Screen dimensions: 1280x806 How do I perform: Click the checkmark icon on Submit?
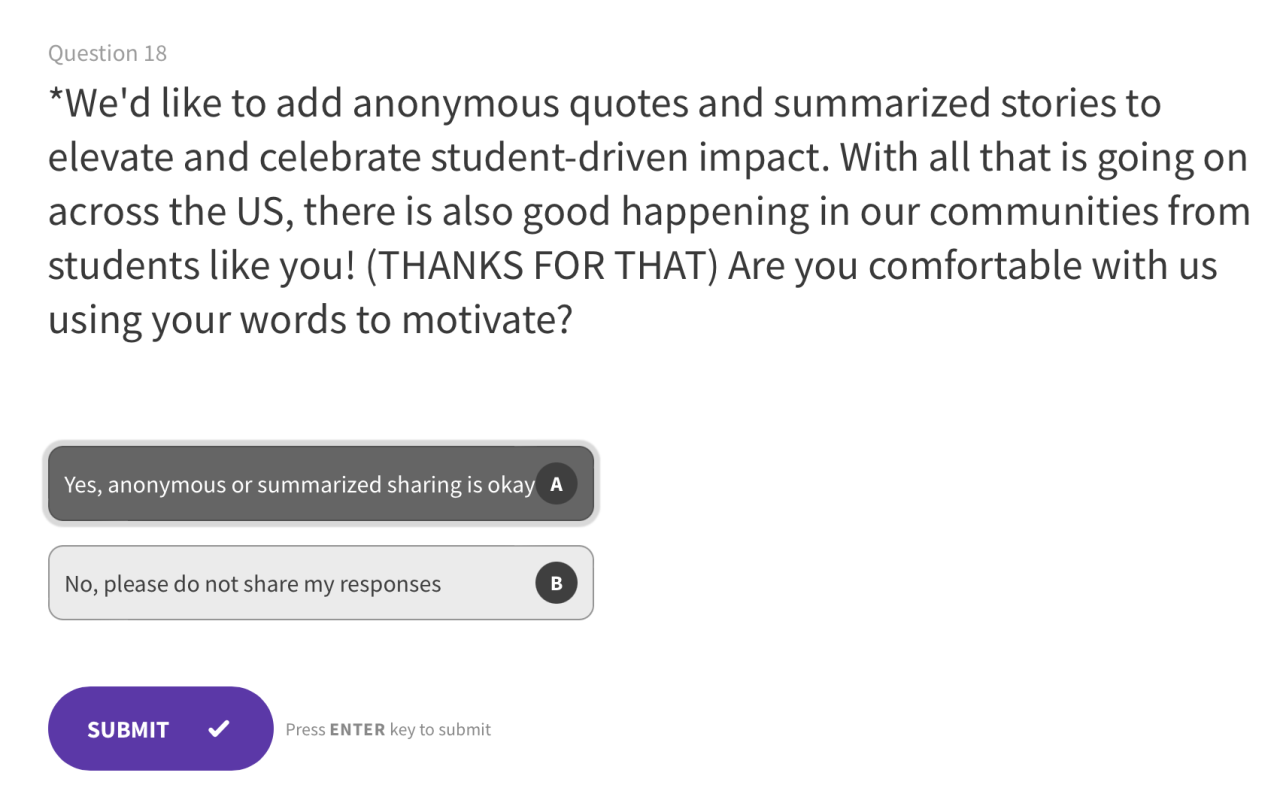pos(219,729)
